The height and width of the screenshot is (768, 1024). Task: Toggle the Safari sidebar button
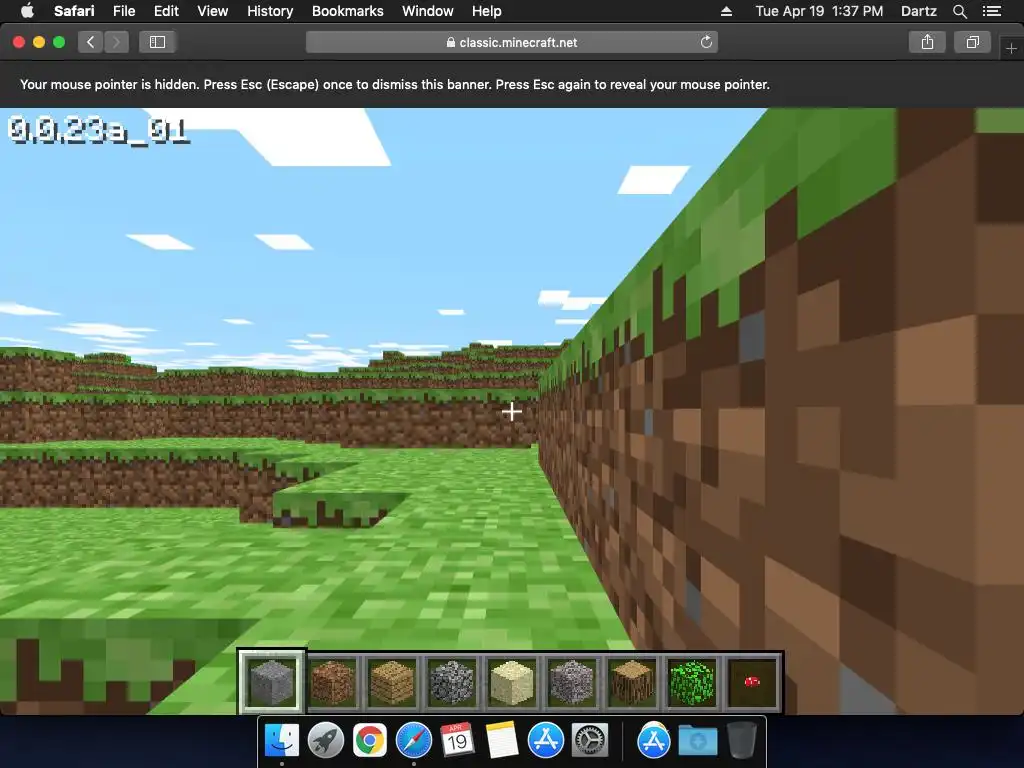pos(157,42)
